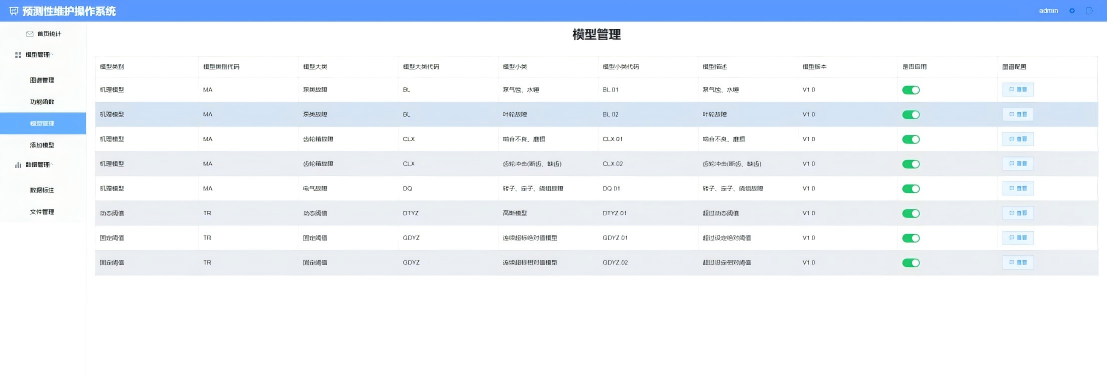Screen dimensions: 1107x380
Task: Open configuration for row CLX.02
Action: tap(1017, 164)
